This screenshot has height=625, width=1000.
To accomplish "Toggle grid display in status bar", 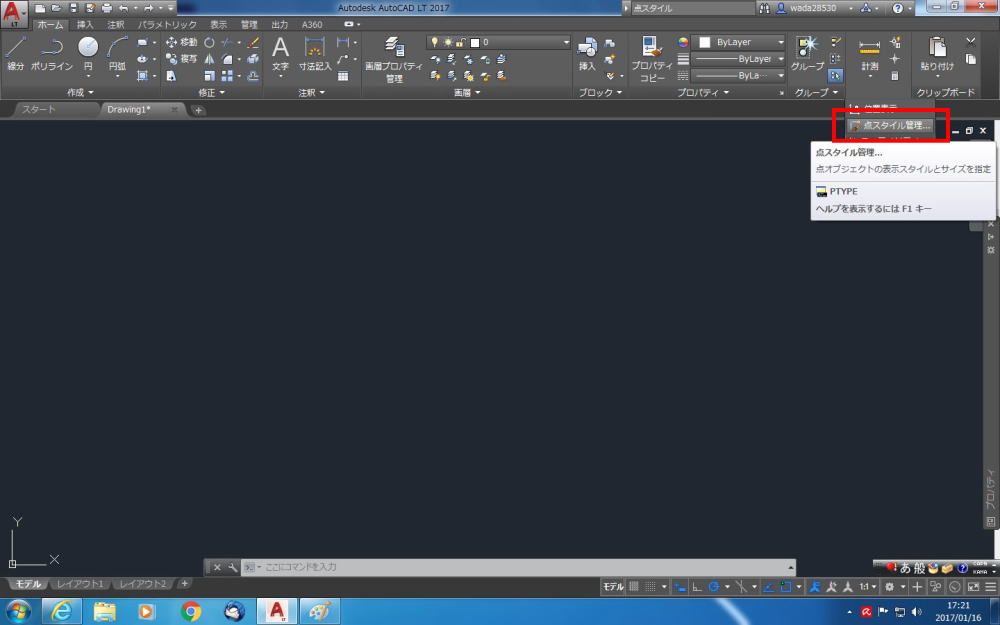I will [x=634, y=587].
